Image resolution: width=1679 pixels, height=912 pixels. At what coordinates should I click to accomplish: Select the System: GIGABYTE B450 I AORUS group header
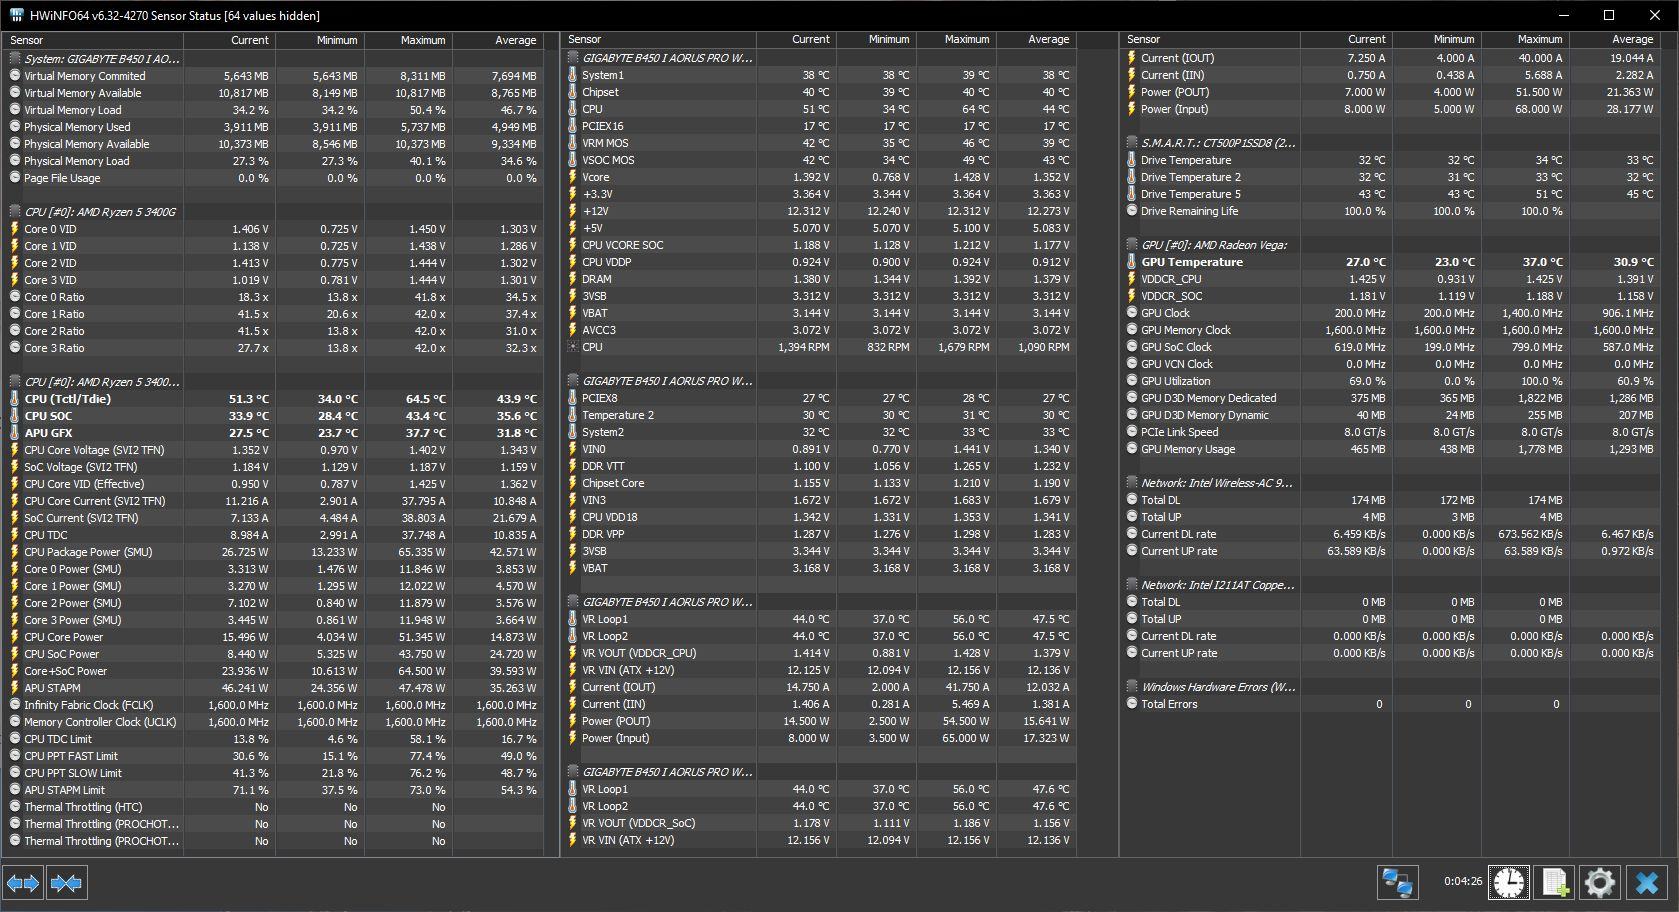click(x=272, y=59)
